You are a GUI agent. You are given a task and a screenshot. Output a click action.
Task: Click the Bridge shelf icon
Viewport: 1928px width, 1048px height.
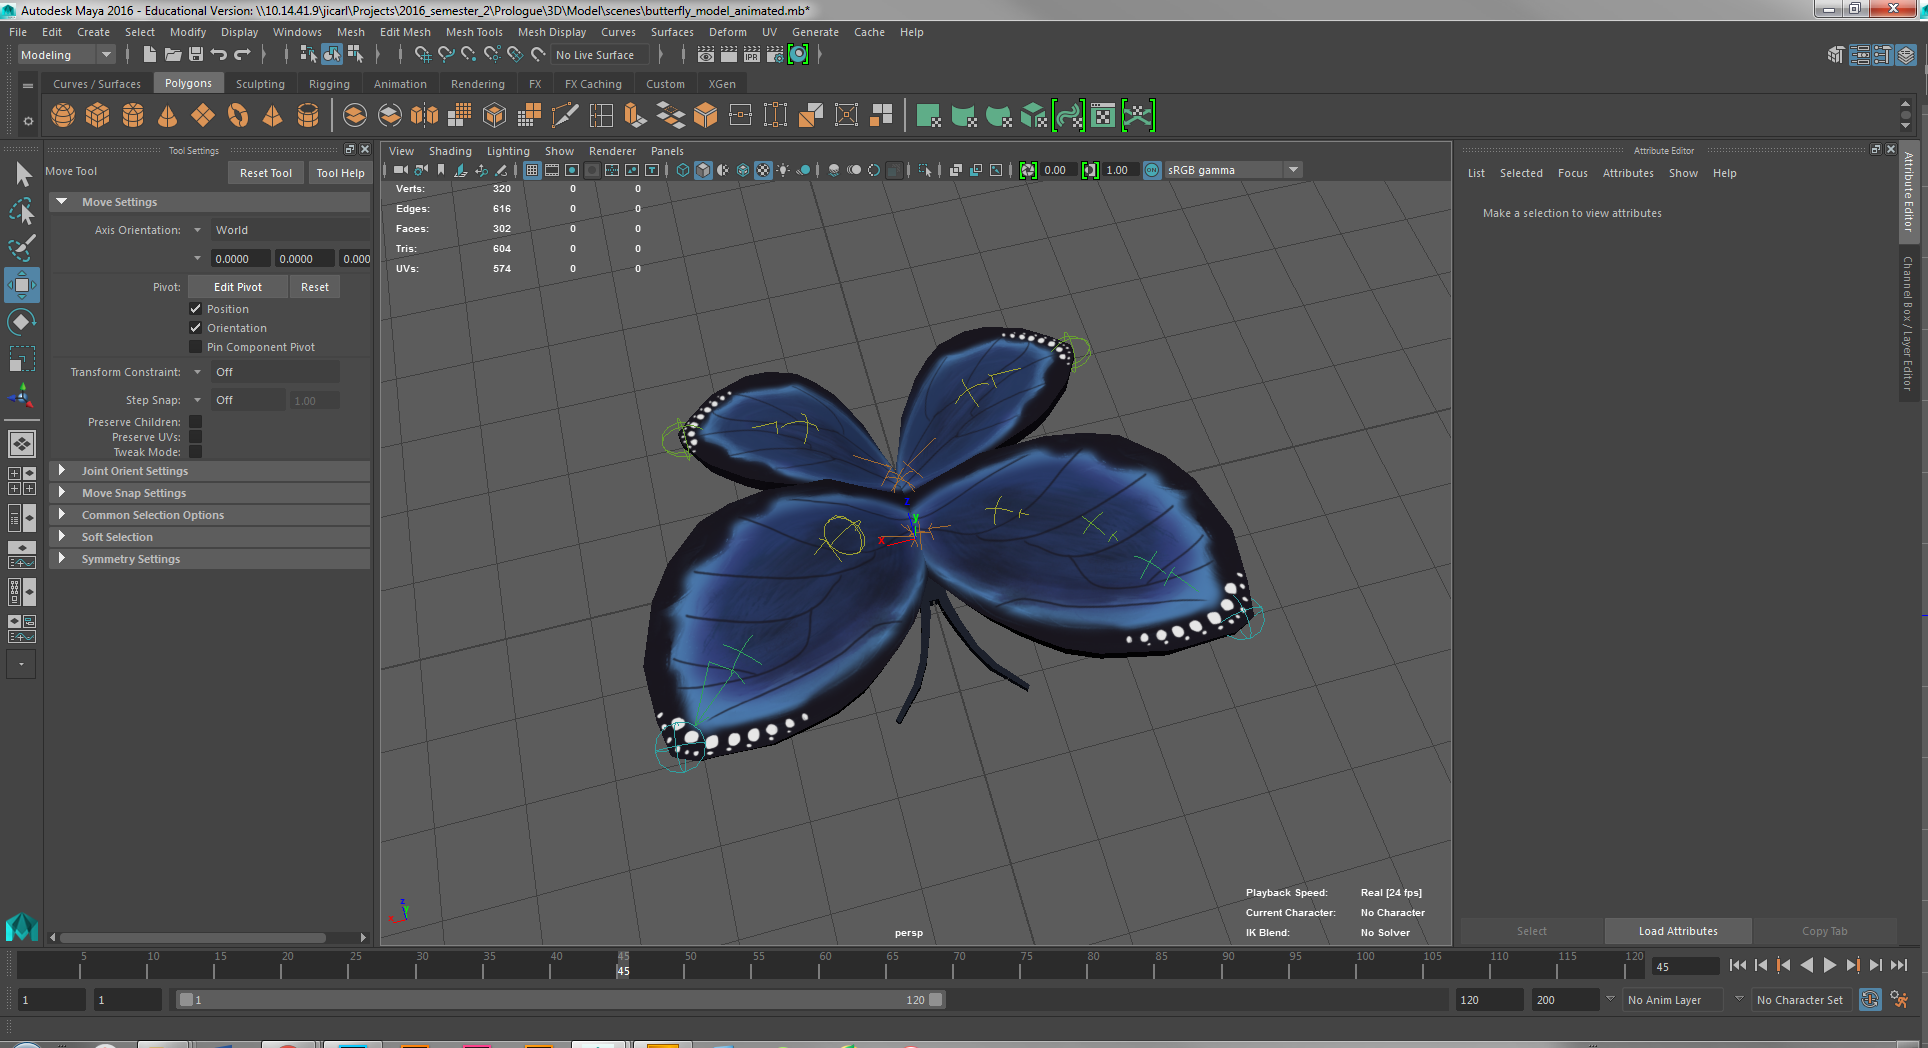coord(670,116)
